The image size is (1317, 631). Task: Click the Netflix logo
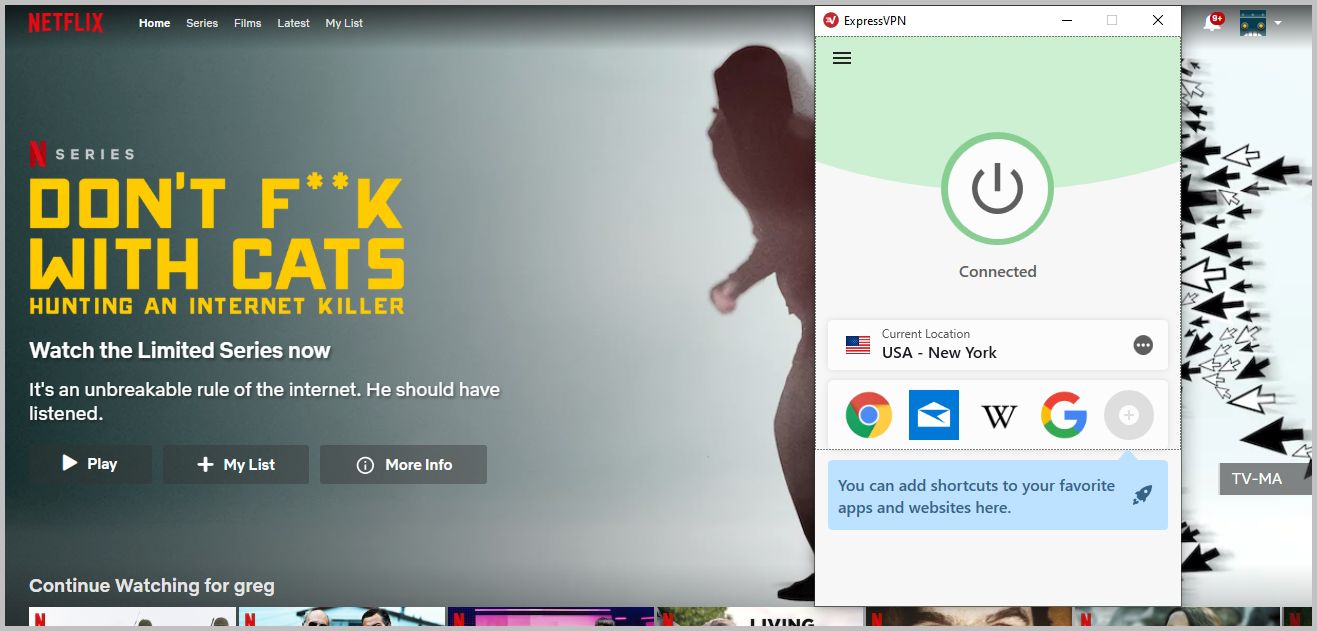click(x=66, y=22)
